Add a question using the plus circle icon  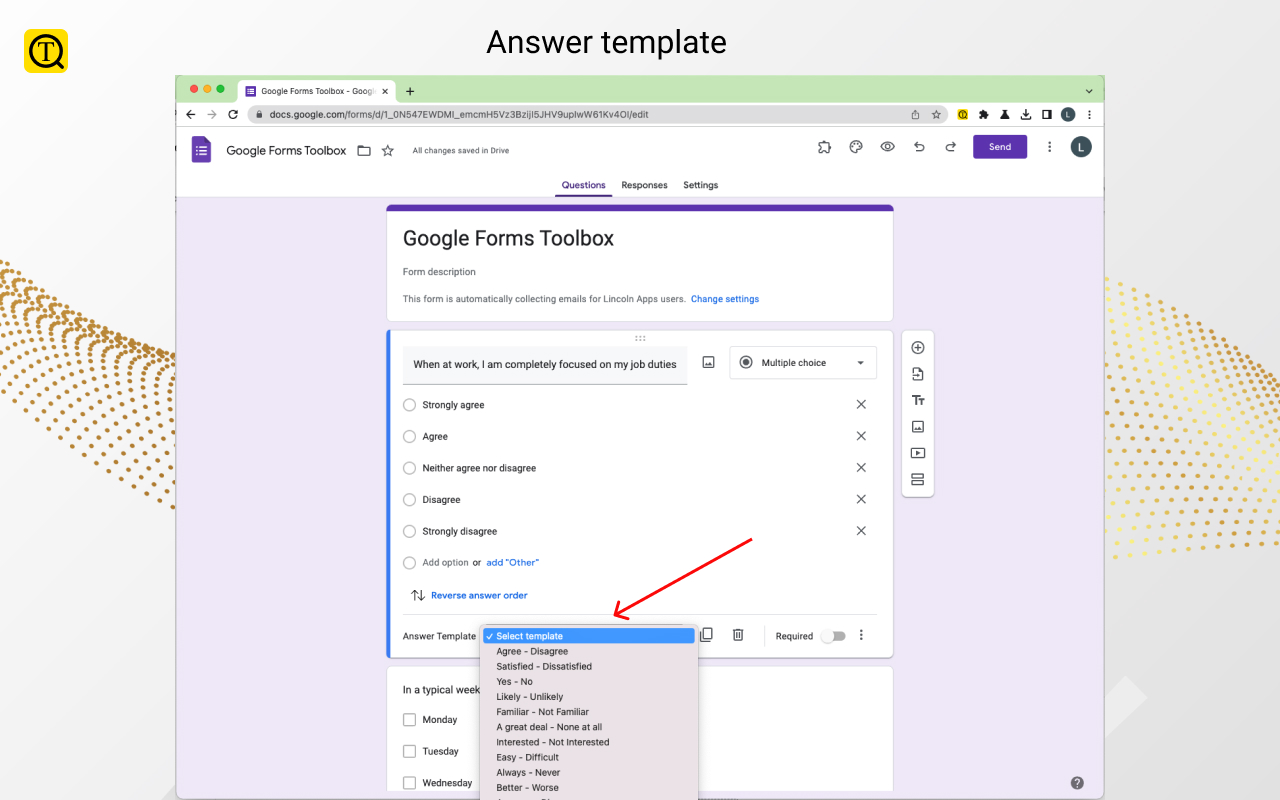coord(918,348)
